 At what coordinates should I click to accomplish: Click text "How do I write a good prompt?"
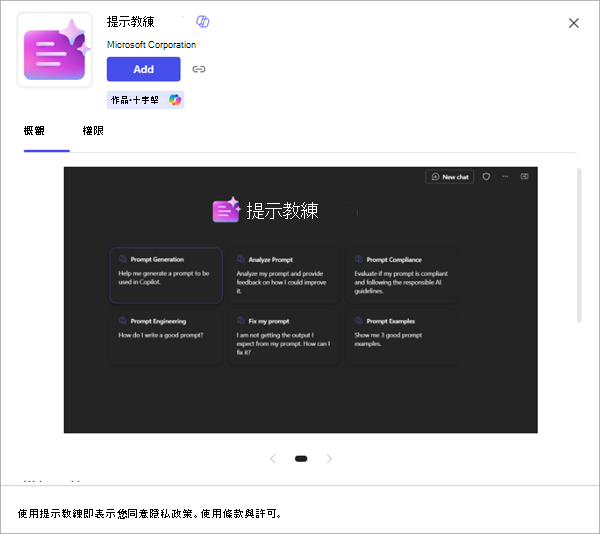coord(161,335)
